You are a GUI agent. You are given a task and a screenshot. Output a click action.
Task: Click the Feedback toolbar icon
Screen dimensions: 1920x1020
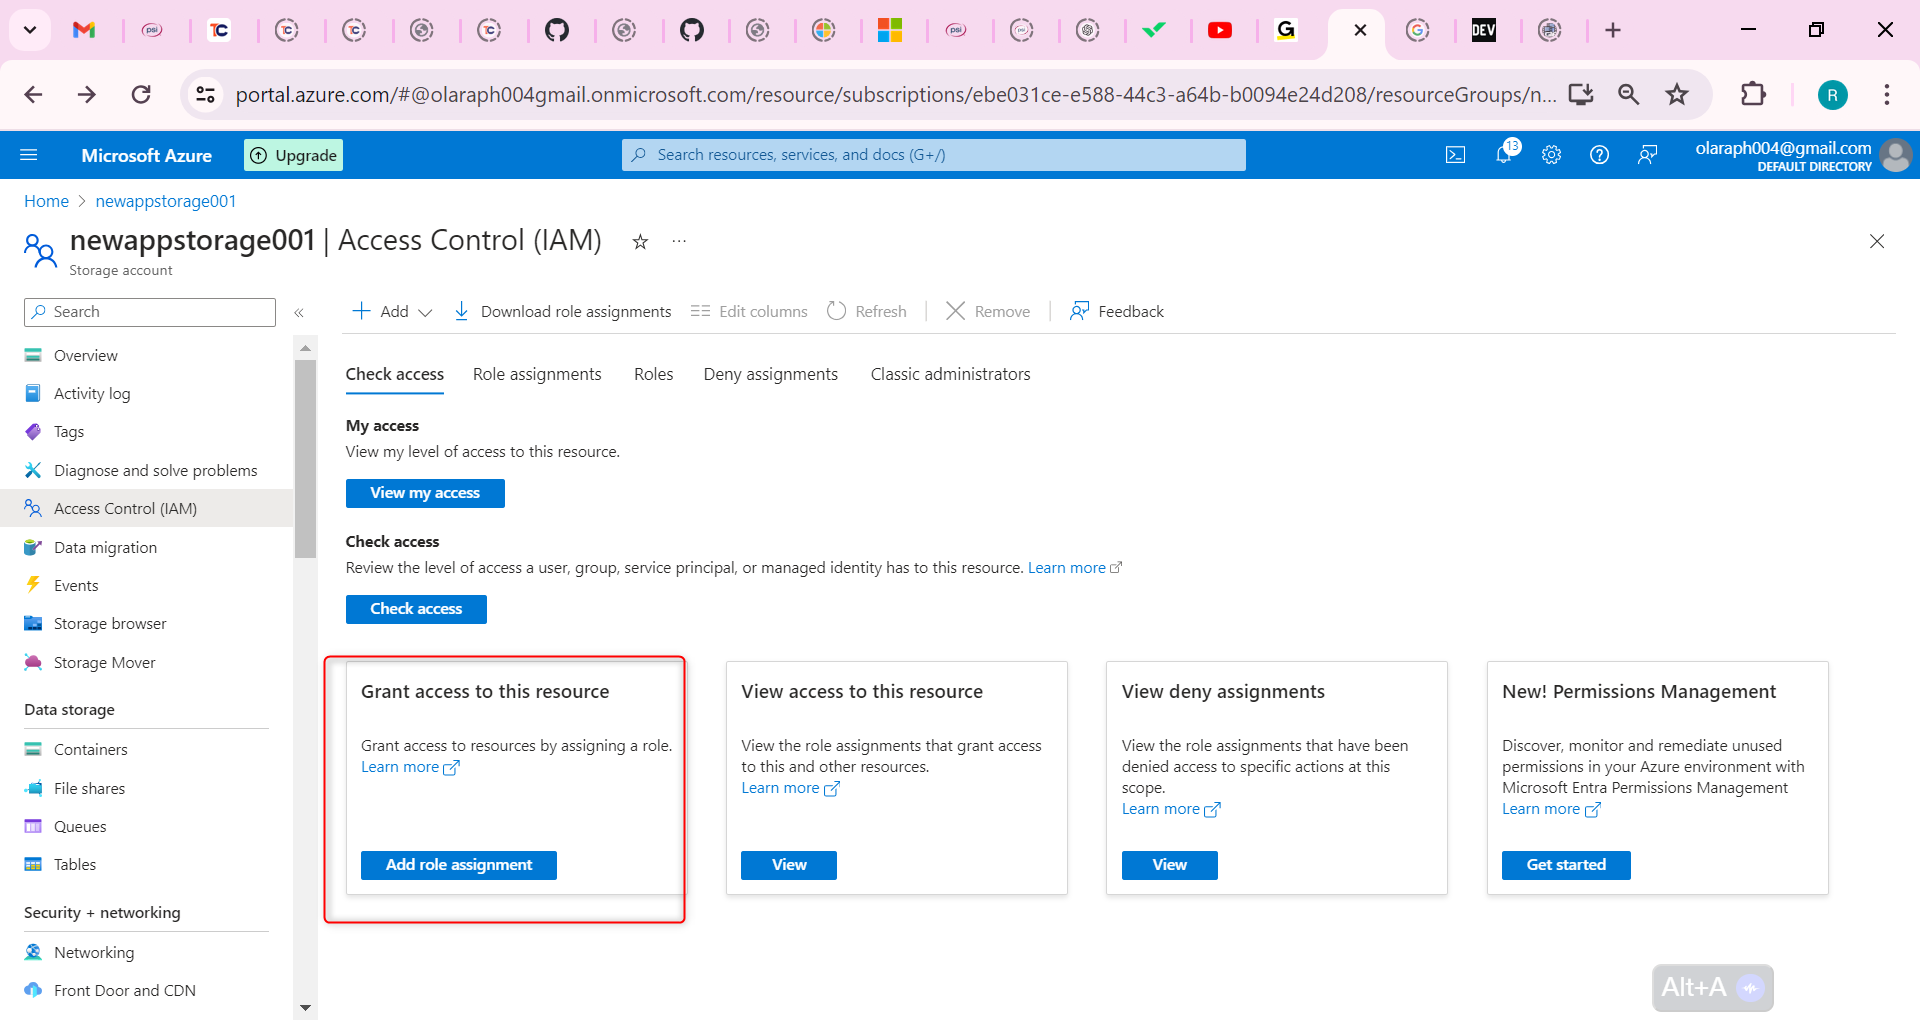(x=1116, y=311)
